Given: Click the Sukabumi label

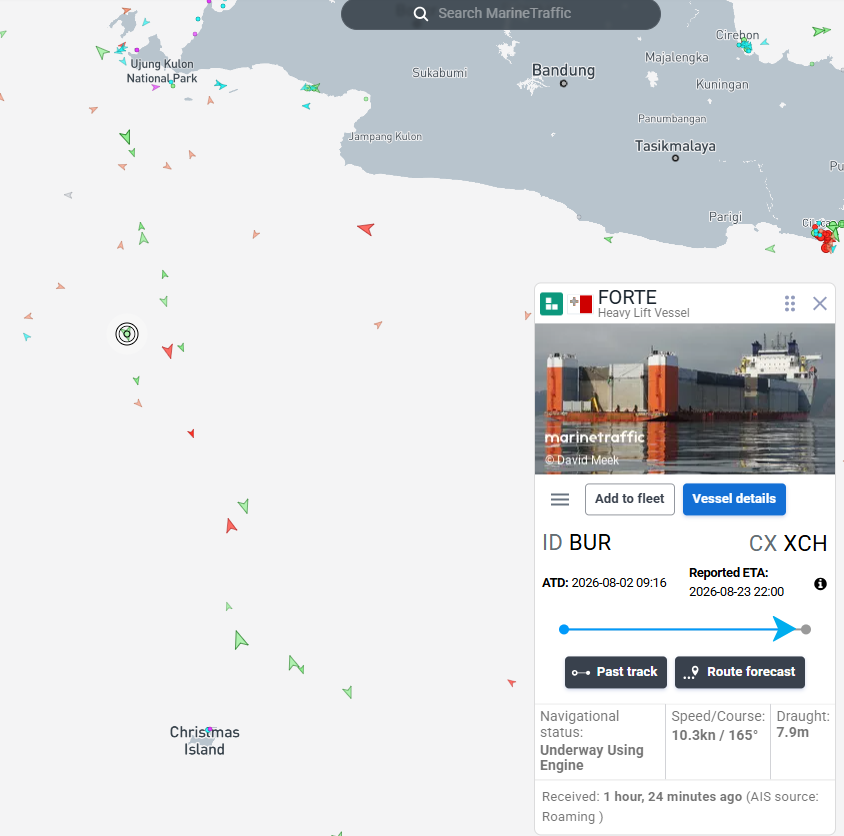Looking at the screenshot, I should point(439,73).
